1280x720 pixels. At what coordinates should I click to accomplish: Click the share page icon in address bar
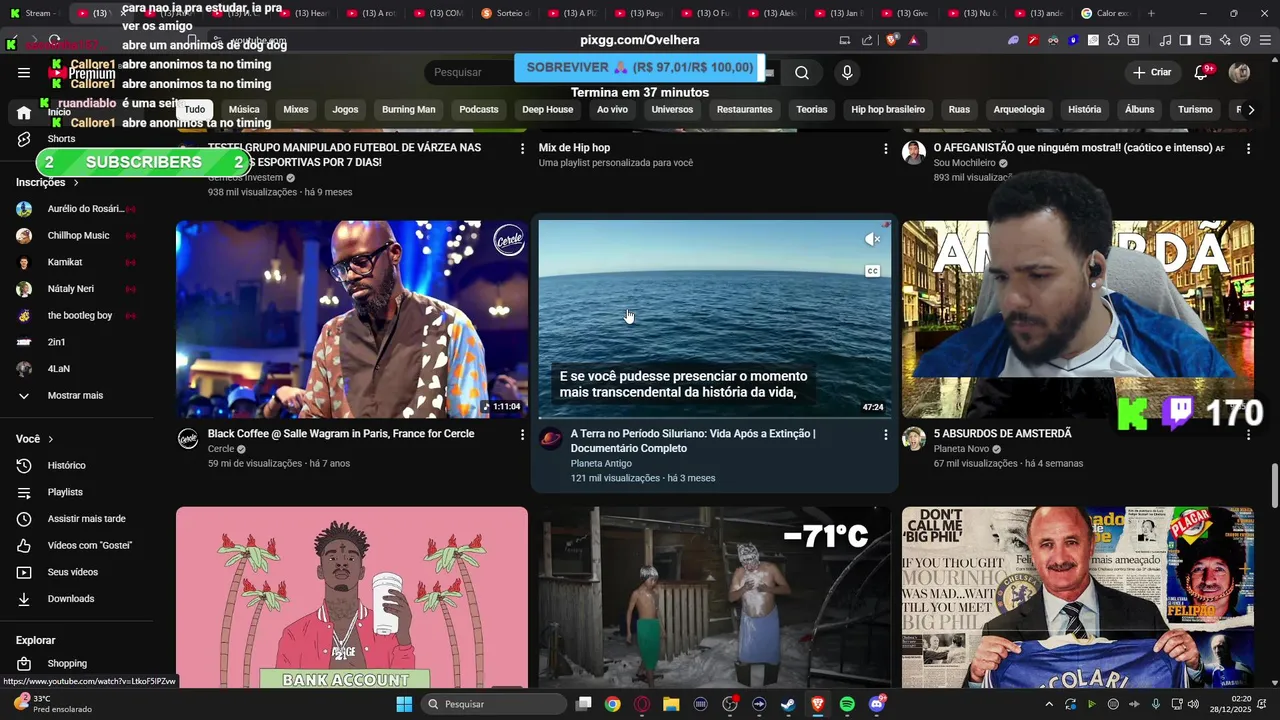coord(867,40)
